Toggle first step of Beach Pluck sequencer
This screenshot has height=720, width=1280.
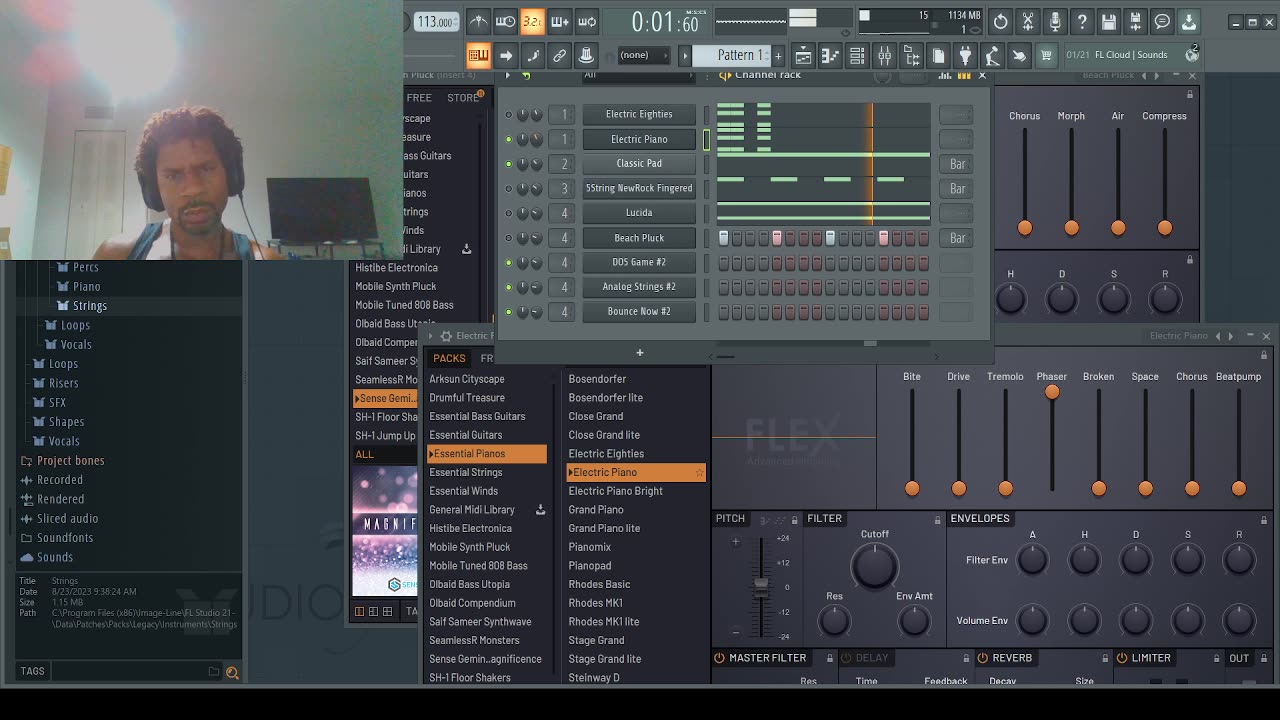click(x=724, y=238)
